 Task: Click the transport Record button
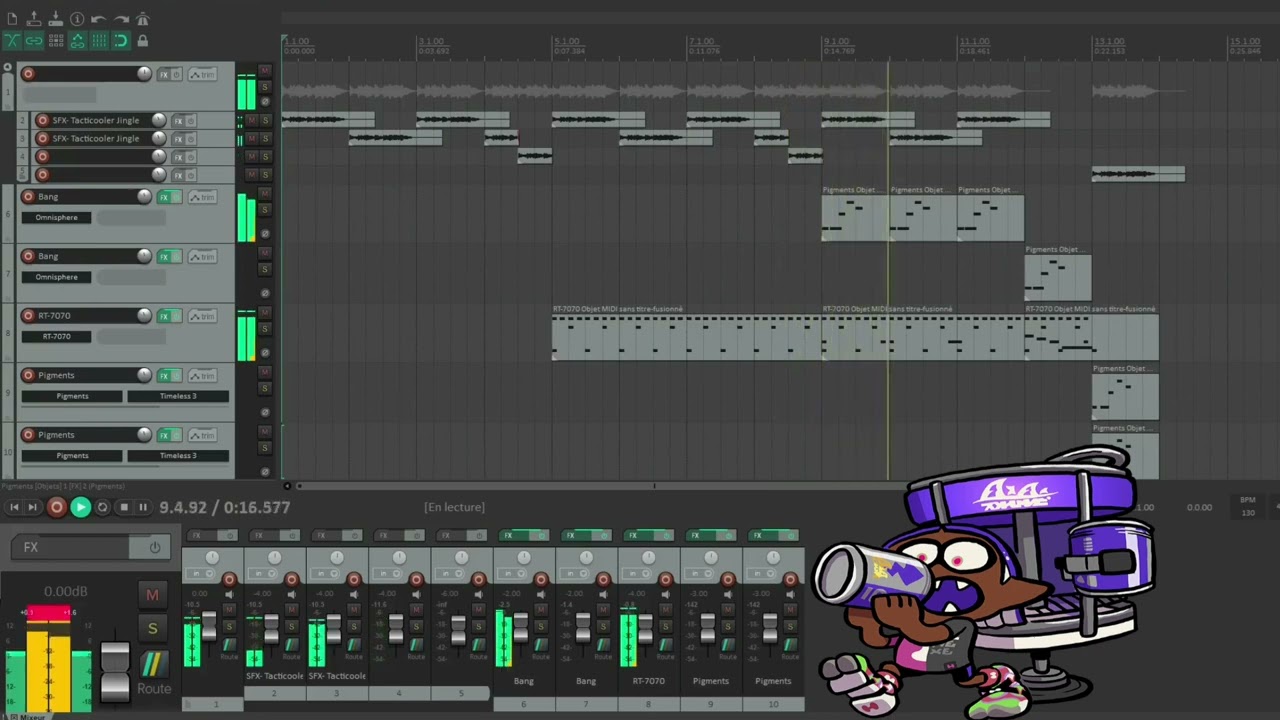[x=57, y=508]
